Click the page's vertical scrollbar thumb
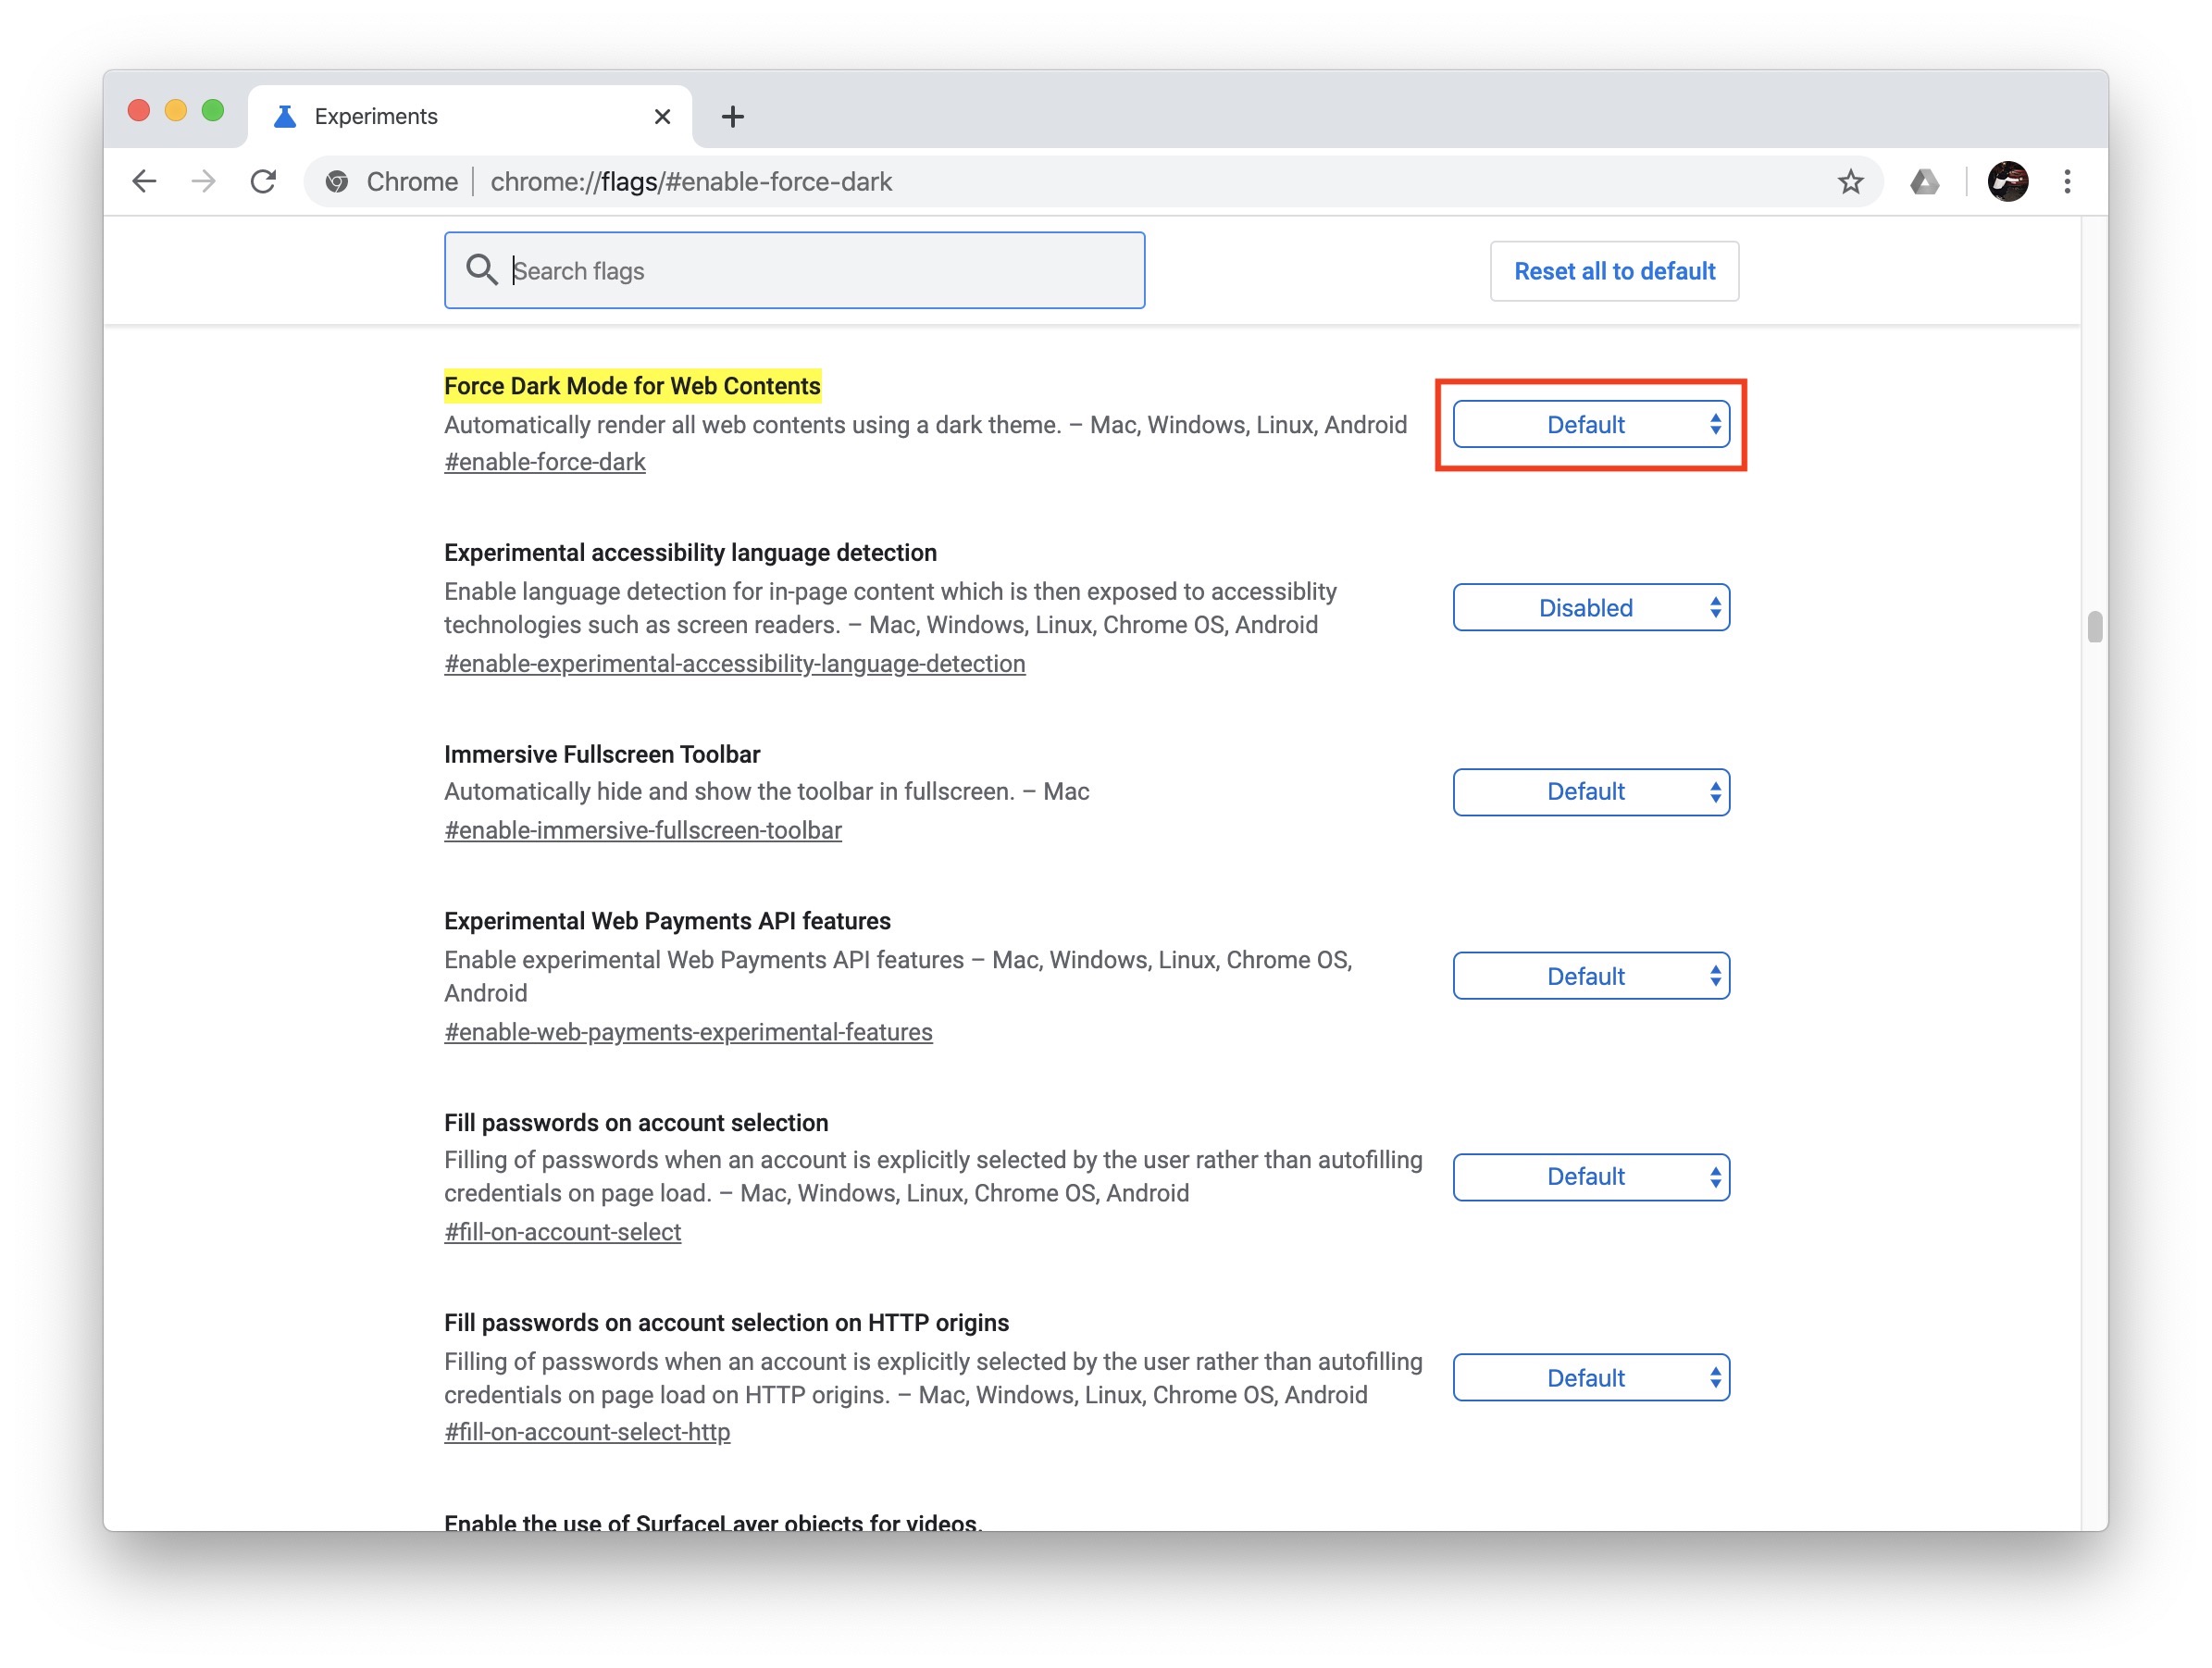 tap(2095, 627)
